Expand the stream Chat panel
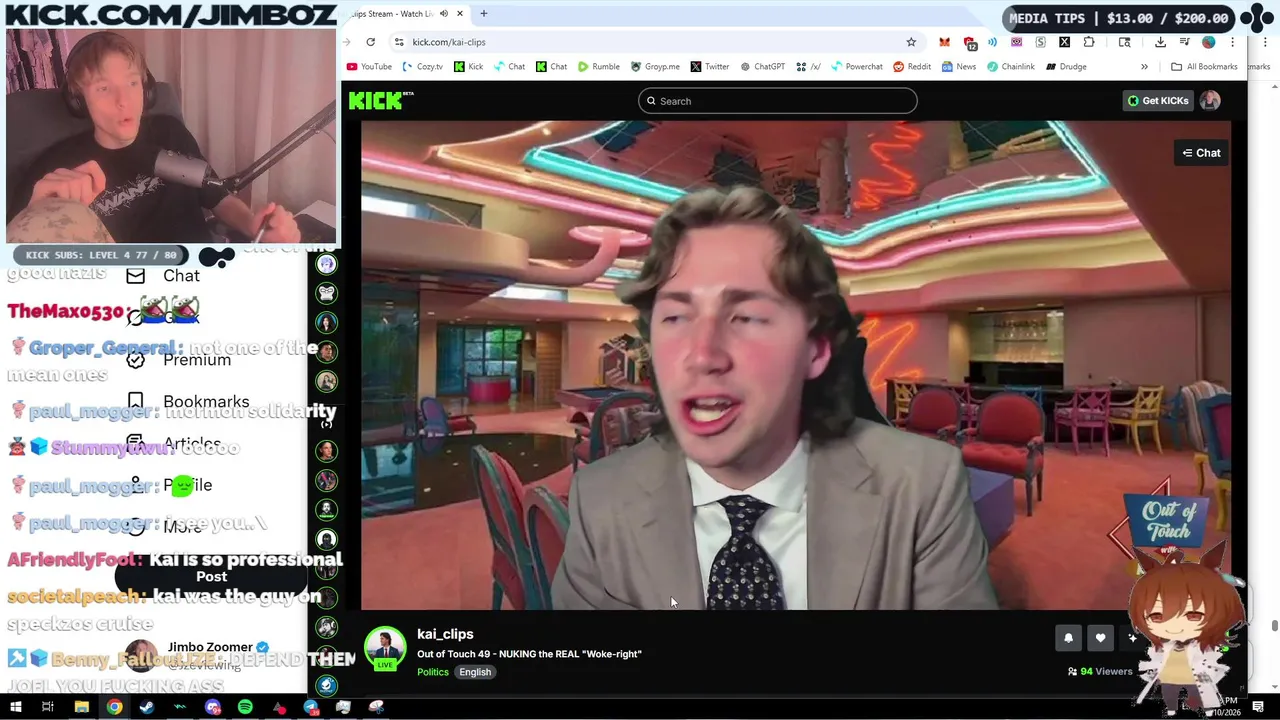 pyautogui.click(x=1201, y=153)
